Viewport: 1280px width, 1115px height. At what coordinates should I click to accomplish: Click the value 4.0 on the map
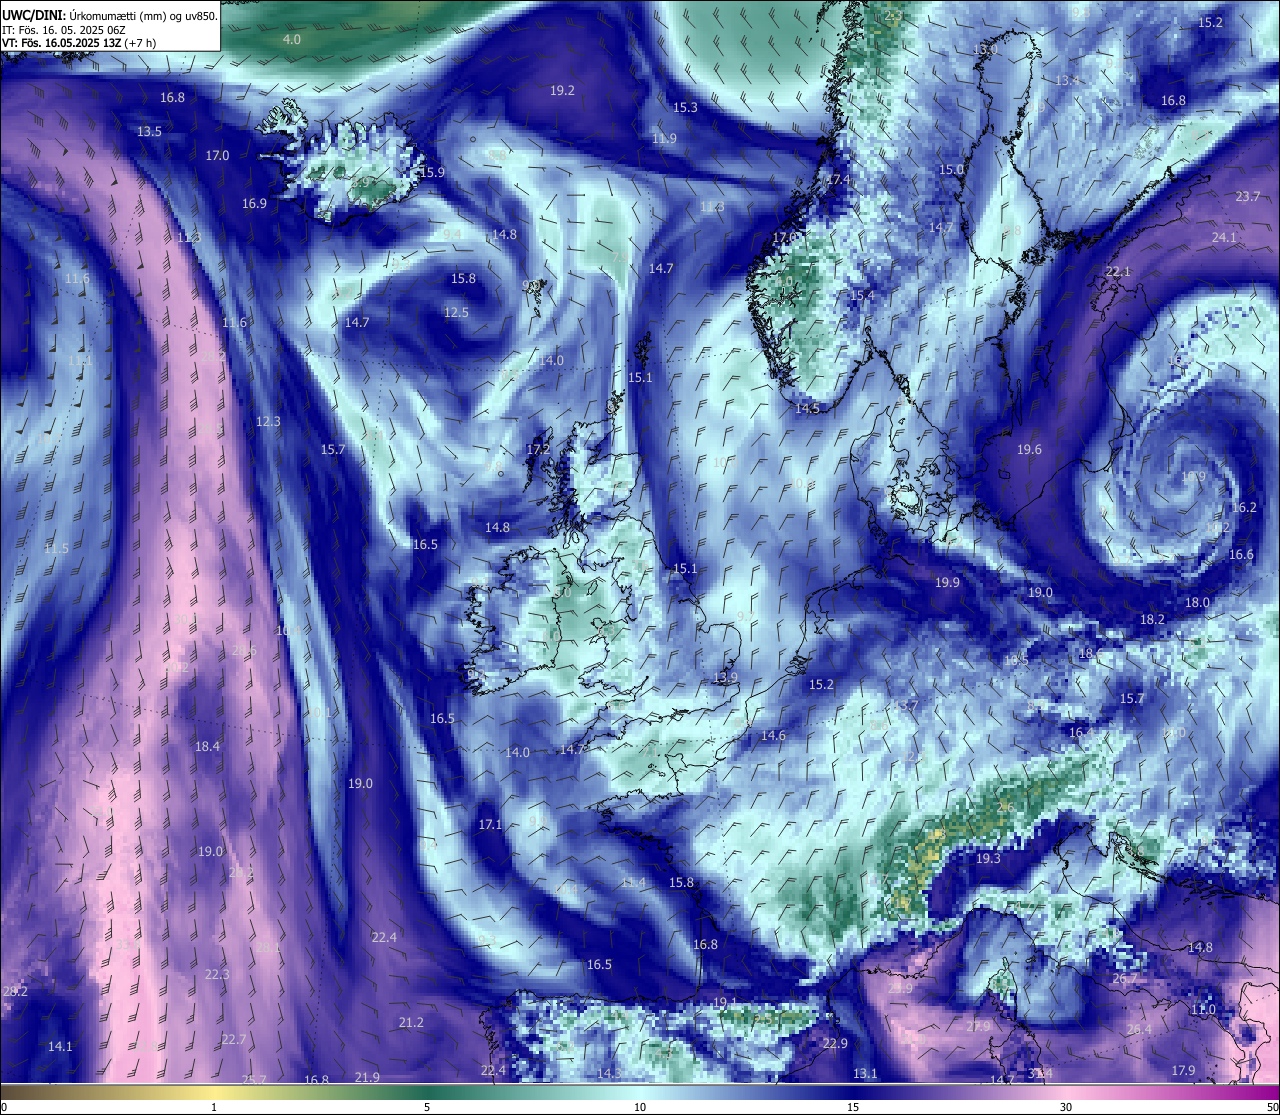pos(291,39)
